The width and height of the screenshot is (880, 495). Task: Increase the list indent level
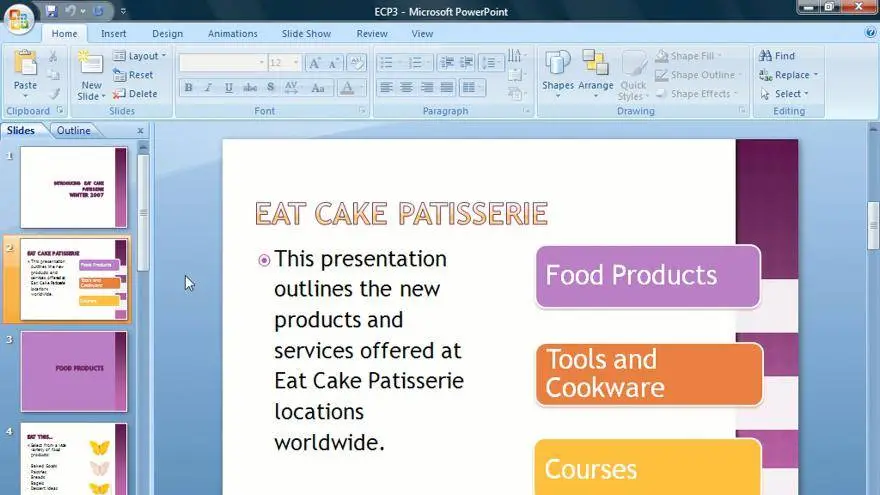pos(466,62)
